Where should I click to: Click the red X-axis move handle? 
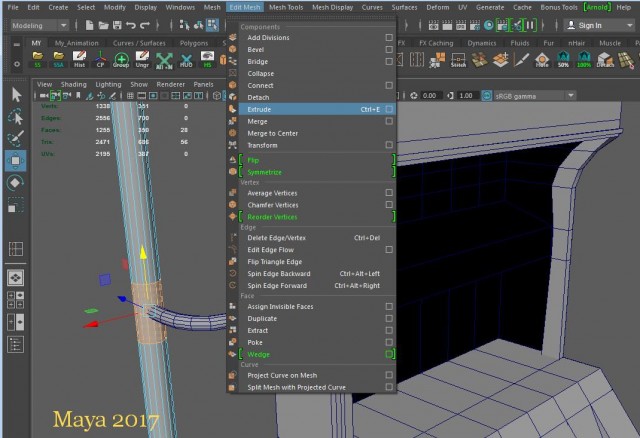(x=91, y=325)
